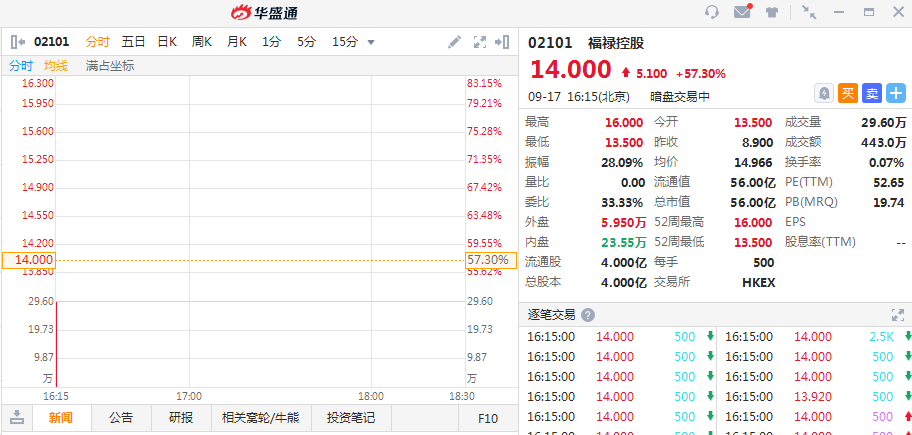Click the 成交量 value 29.60万
The height and width of the screenshot is (435, 912).
tap(884, 123)
